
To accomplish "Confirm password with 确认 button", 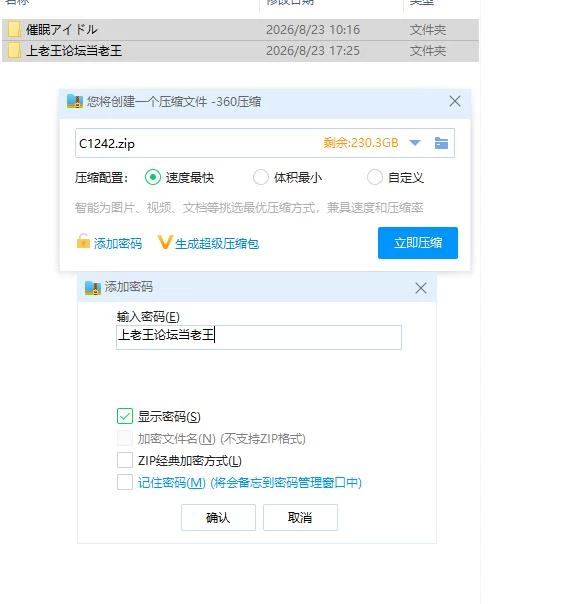I will pyautogui.click(x=218, y=517).
